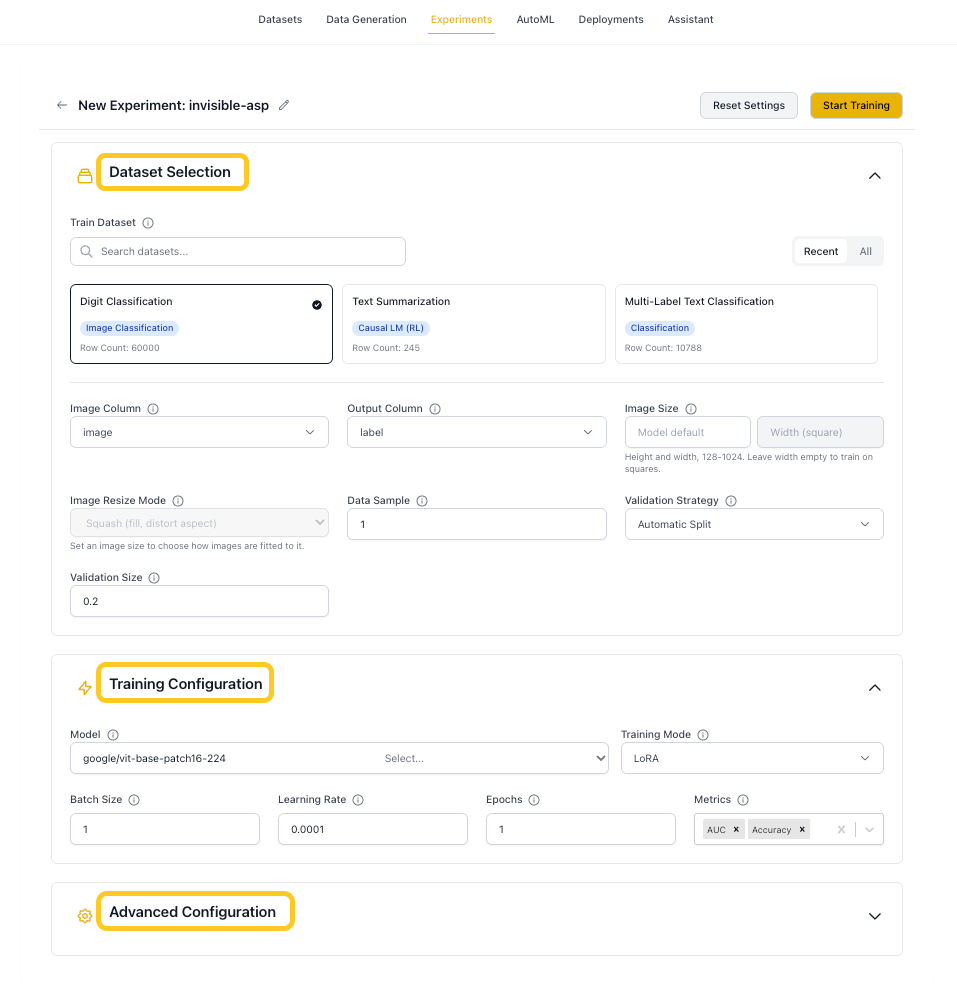The image size is (957, 984).
Task: Switch dataset filter to All
Action: point(865,252)
